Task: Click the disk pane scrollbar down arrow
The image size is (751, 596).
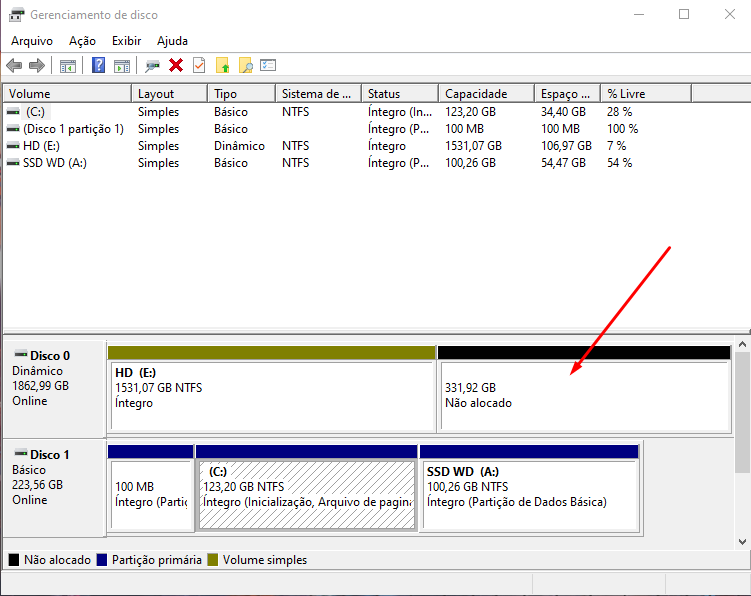Action: (742, 542)
